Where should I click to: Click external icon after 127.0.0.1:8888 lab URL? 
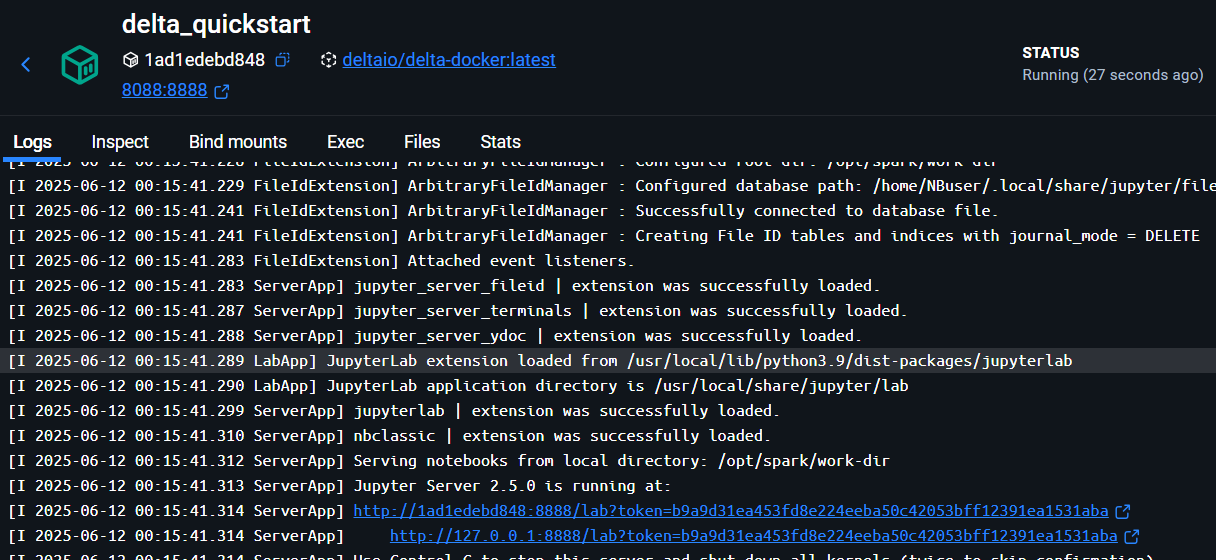pos(1132,536)
